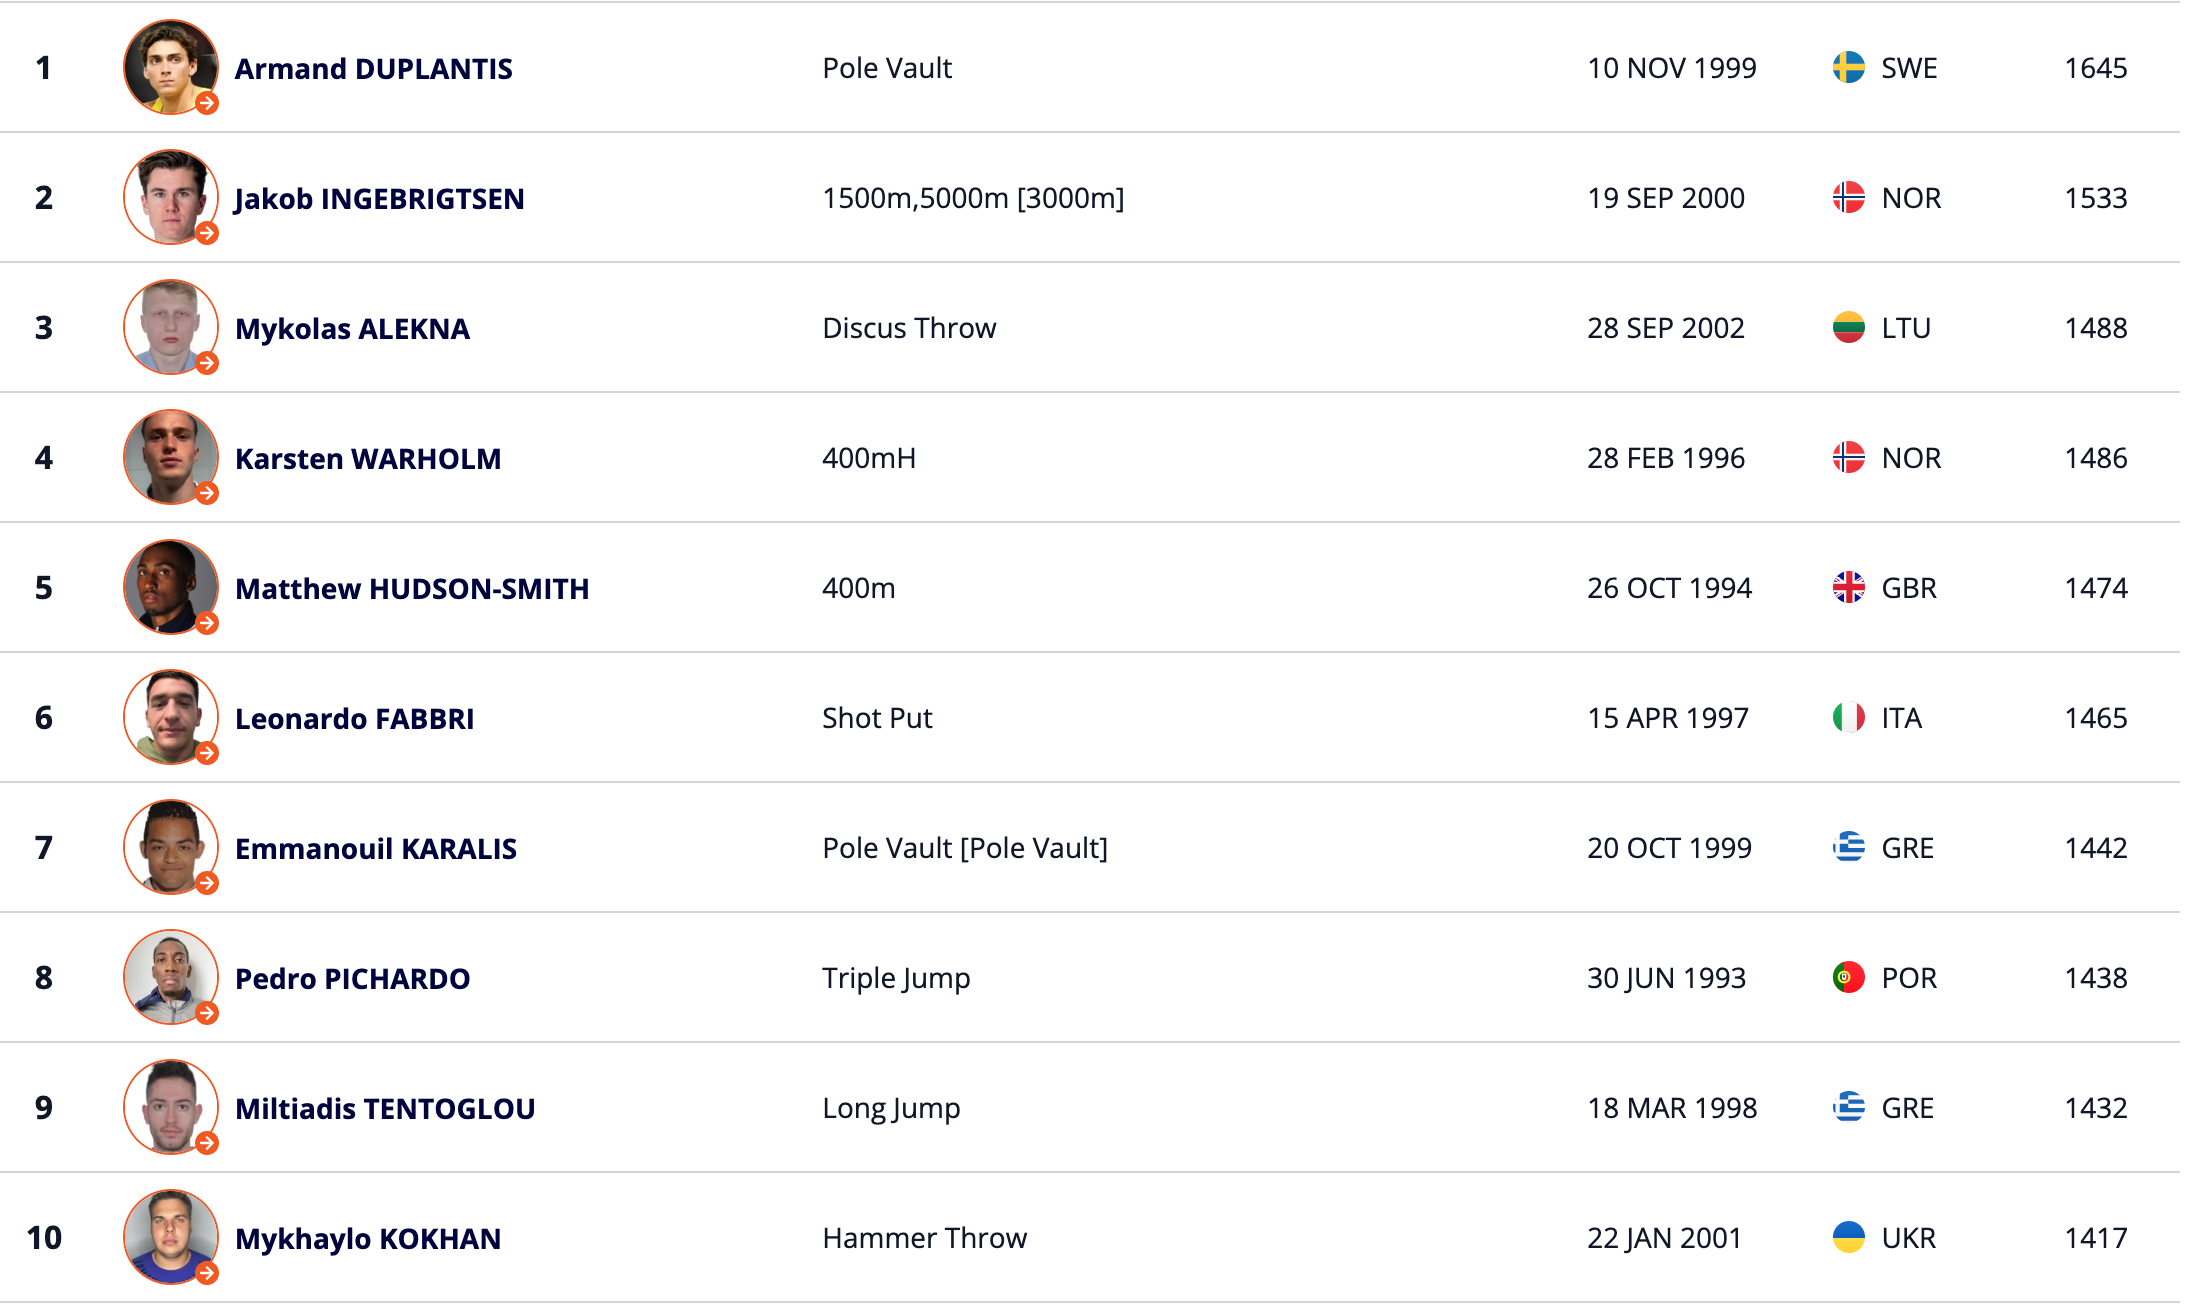The height and width of the screenshot is (1308, 2194).
Task: Click Leonardo FABBRI name link
Action: coord(354,719)
